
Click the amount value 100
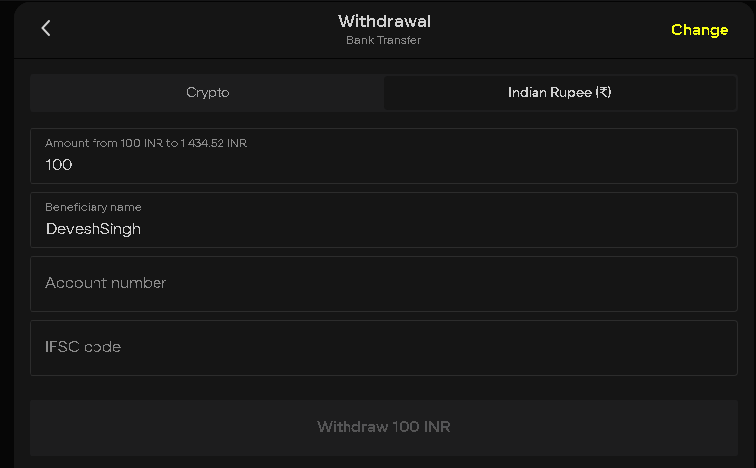[x=59, y=165]
